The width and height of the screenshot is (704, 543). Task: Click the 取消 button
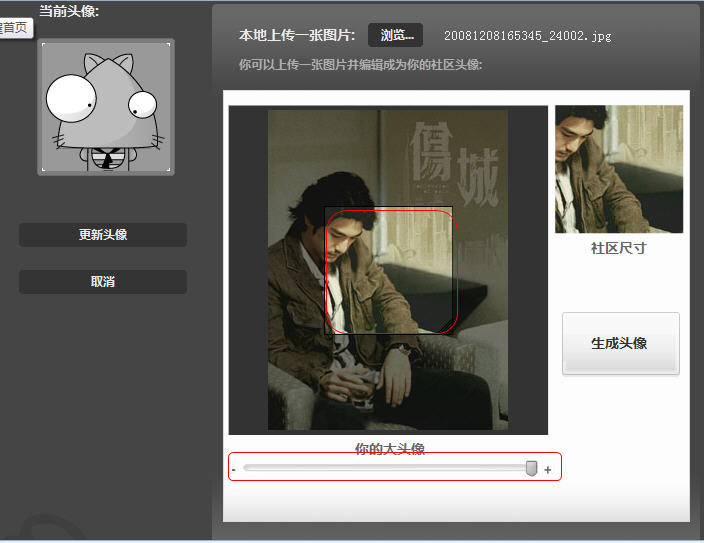(103, 282)
